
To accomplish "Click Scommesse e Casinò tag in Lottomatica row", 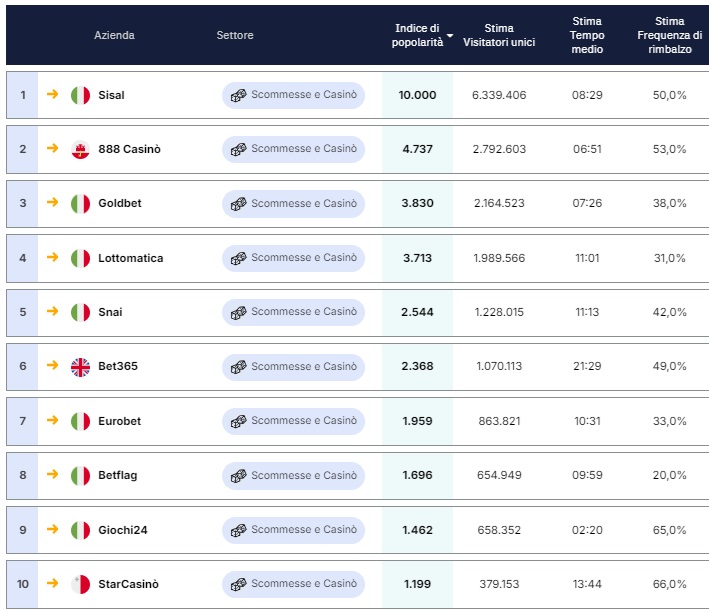I will 293,258.
